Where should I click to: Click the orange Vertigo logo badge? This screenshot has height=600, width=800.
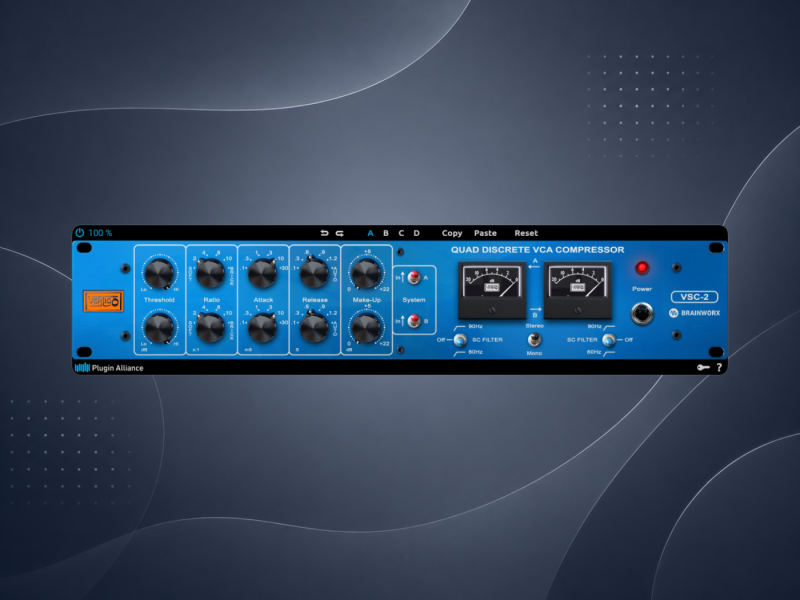point(104,301)
